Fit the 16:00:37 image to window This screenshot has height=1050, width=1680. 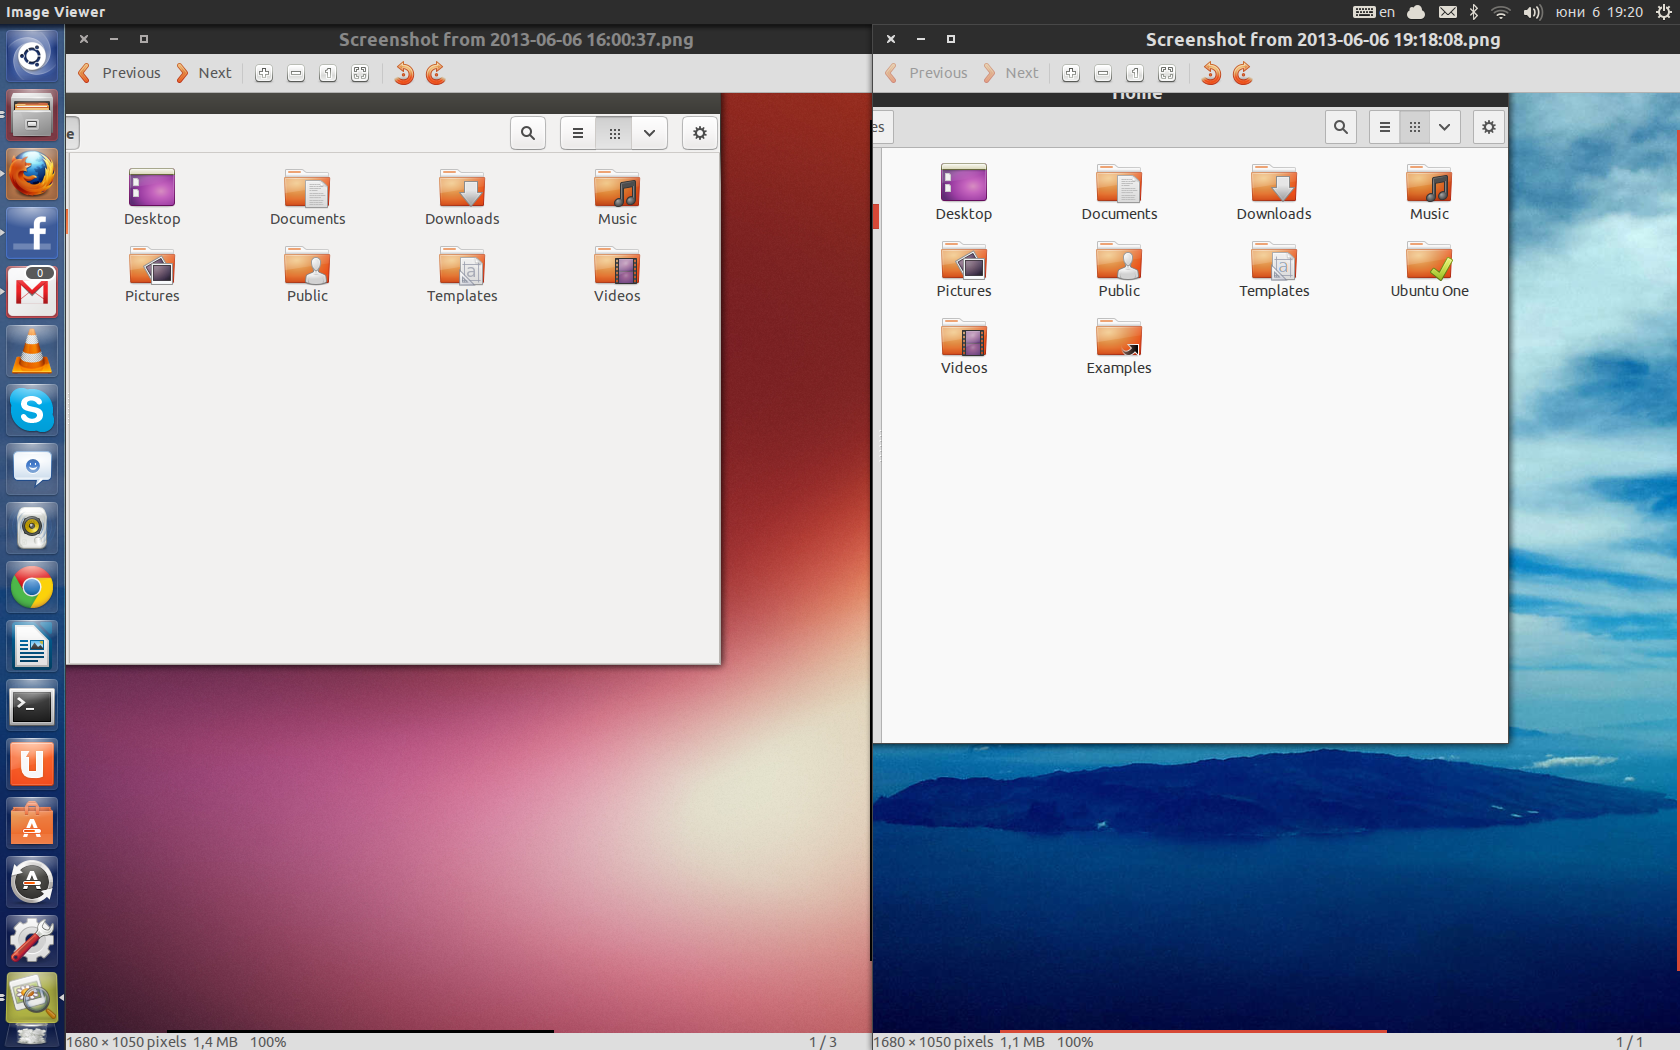360,73
